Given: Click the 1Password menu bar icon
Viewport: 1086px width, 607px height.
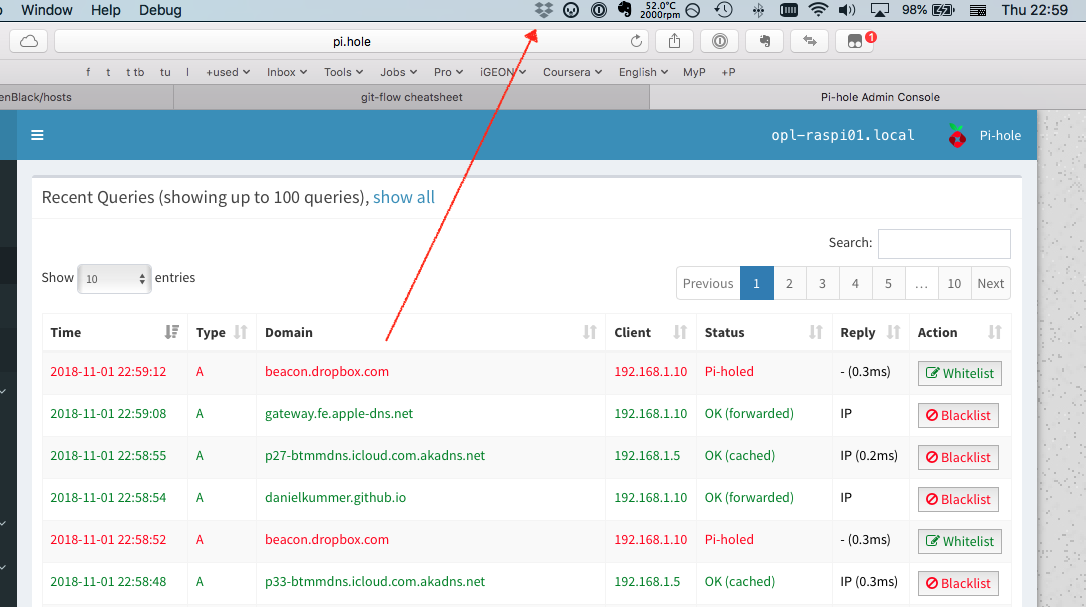Looking at the screenshot, I should (599, 10).
